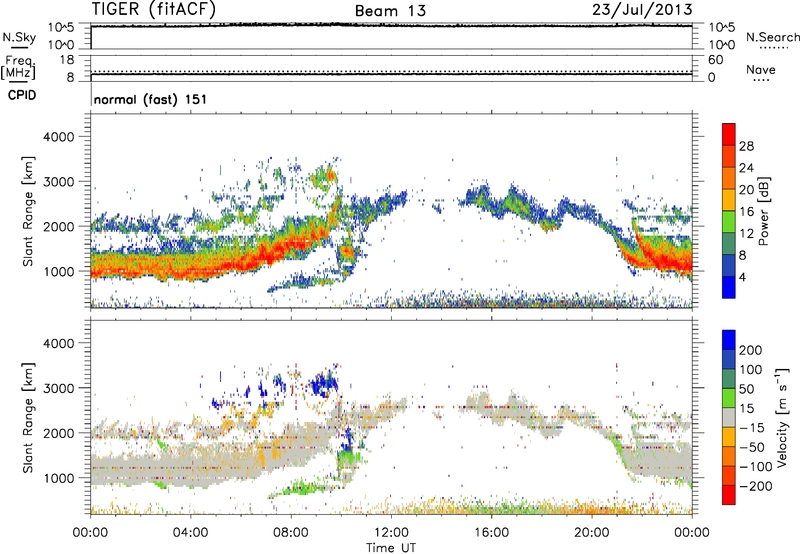800x554 pixels.
Task: Click the 16:00 time tick label
Action: click(491, 533)
